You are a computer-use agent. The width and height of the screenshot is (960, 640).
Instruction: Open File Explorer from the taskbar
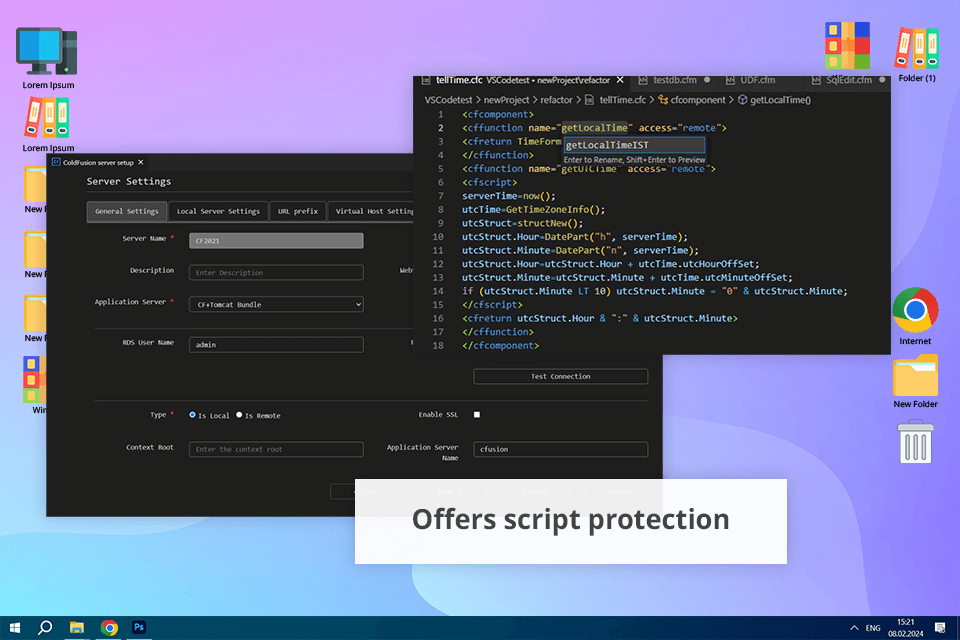tap(77, 628)
